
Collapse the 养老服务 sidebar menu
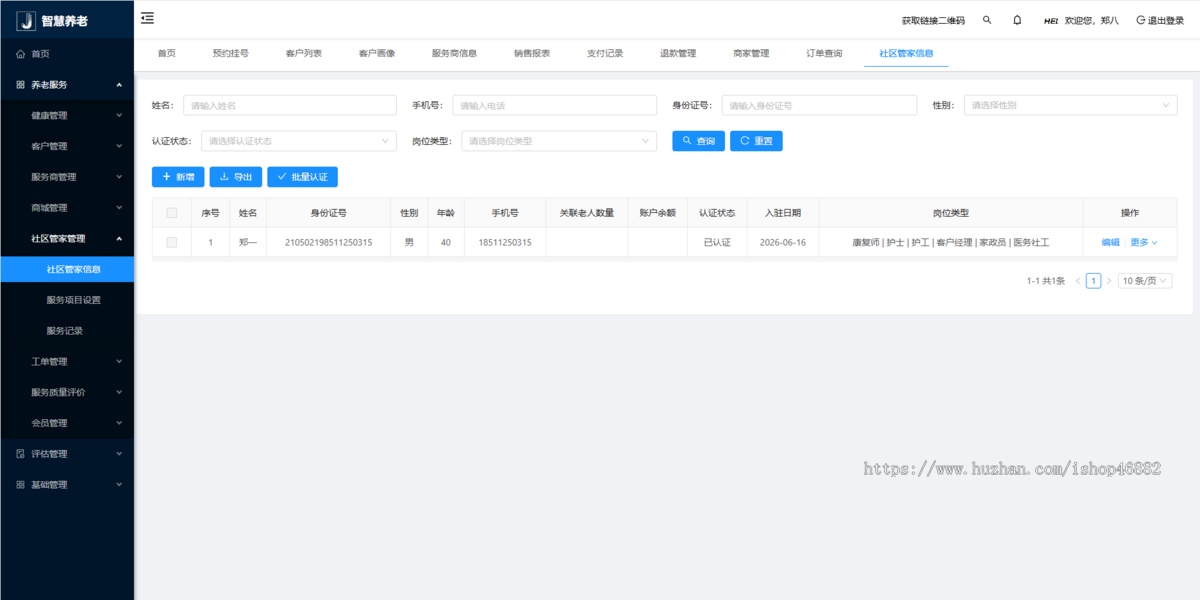coord(67,85)
